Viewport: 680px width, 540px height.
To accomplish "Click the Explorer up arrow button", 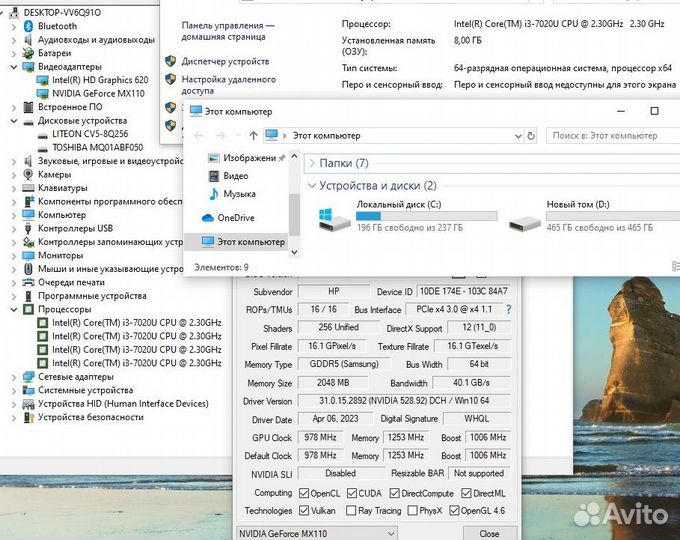I will pyautogui.click(x=254, y=136).
